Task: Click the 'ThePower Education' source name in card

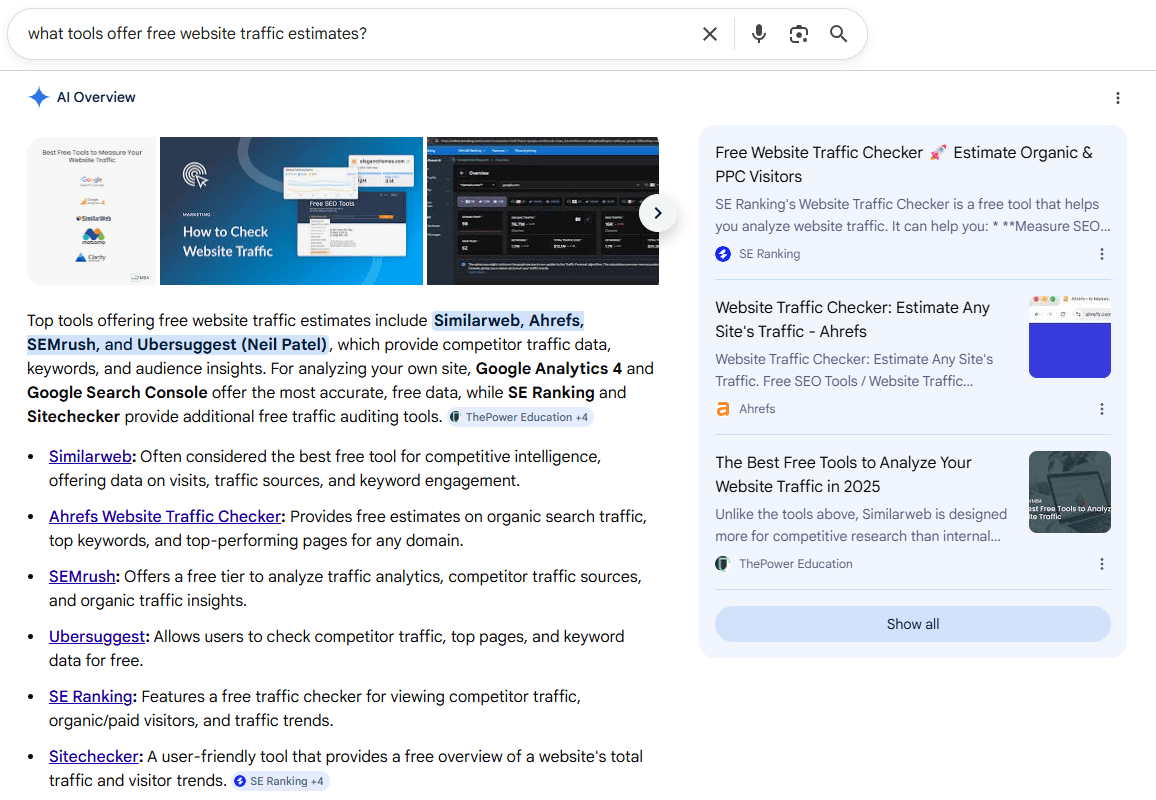Action: [795, 563]
